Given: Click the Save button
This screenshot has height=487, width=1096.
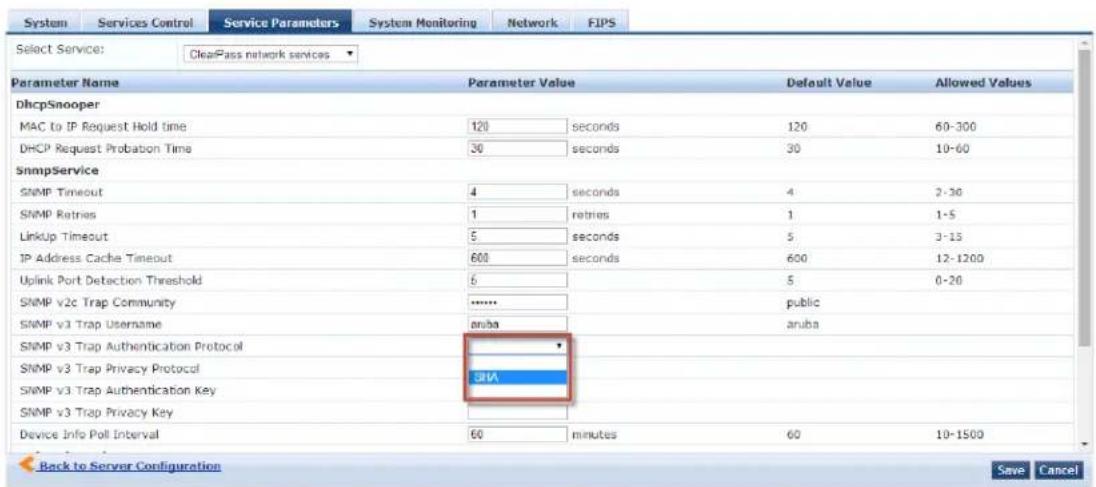Looking at the screenshot, I should pyautogui.click(x=1010, y=468).
